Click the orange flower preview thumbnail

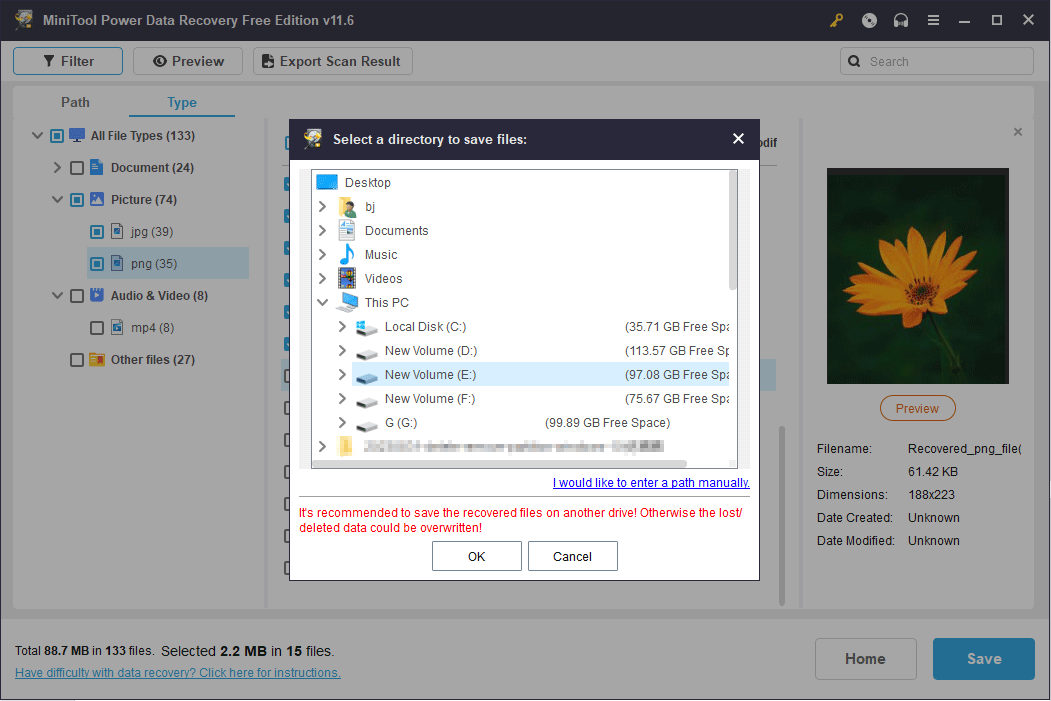pos(917,275)
